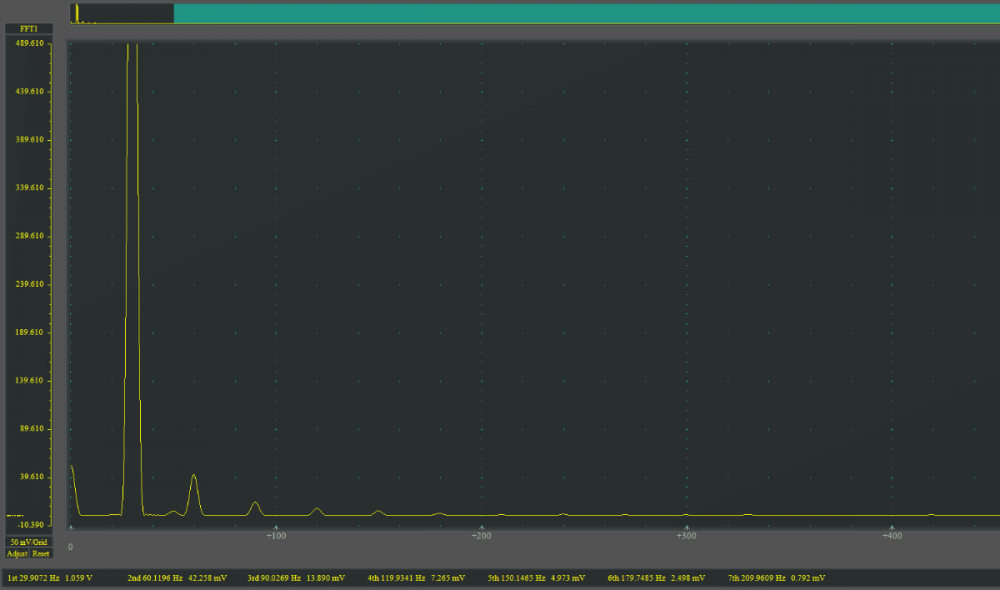
Task: Click the Adjust button under the vertical scale
Action: tap(17, 553)
